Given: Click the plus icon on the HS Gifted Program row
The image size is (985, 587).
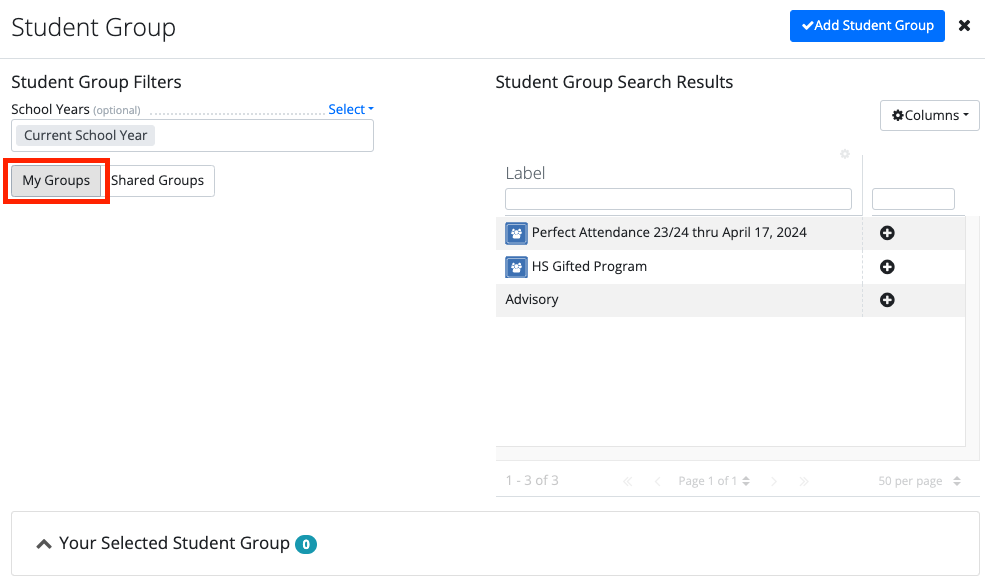Looking at the screenshot, I should (x=886, y=266).
